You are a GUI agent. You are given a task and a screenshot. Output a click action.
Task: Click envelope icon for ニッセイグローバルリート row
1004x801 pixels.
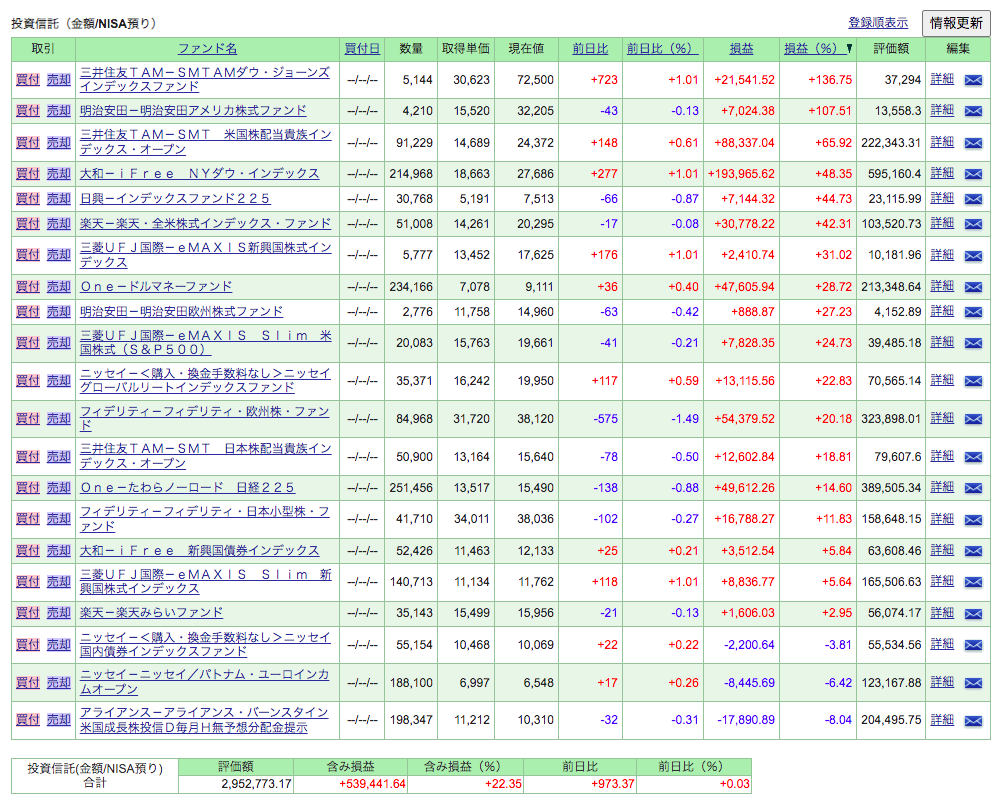click(973, 381)
